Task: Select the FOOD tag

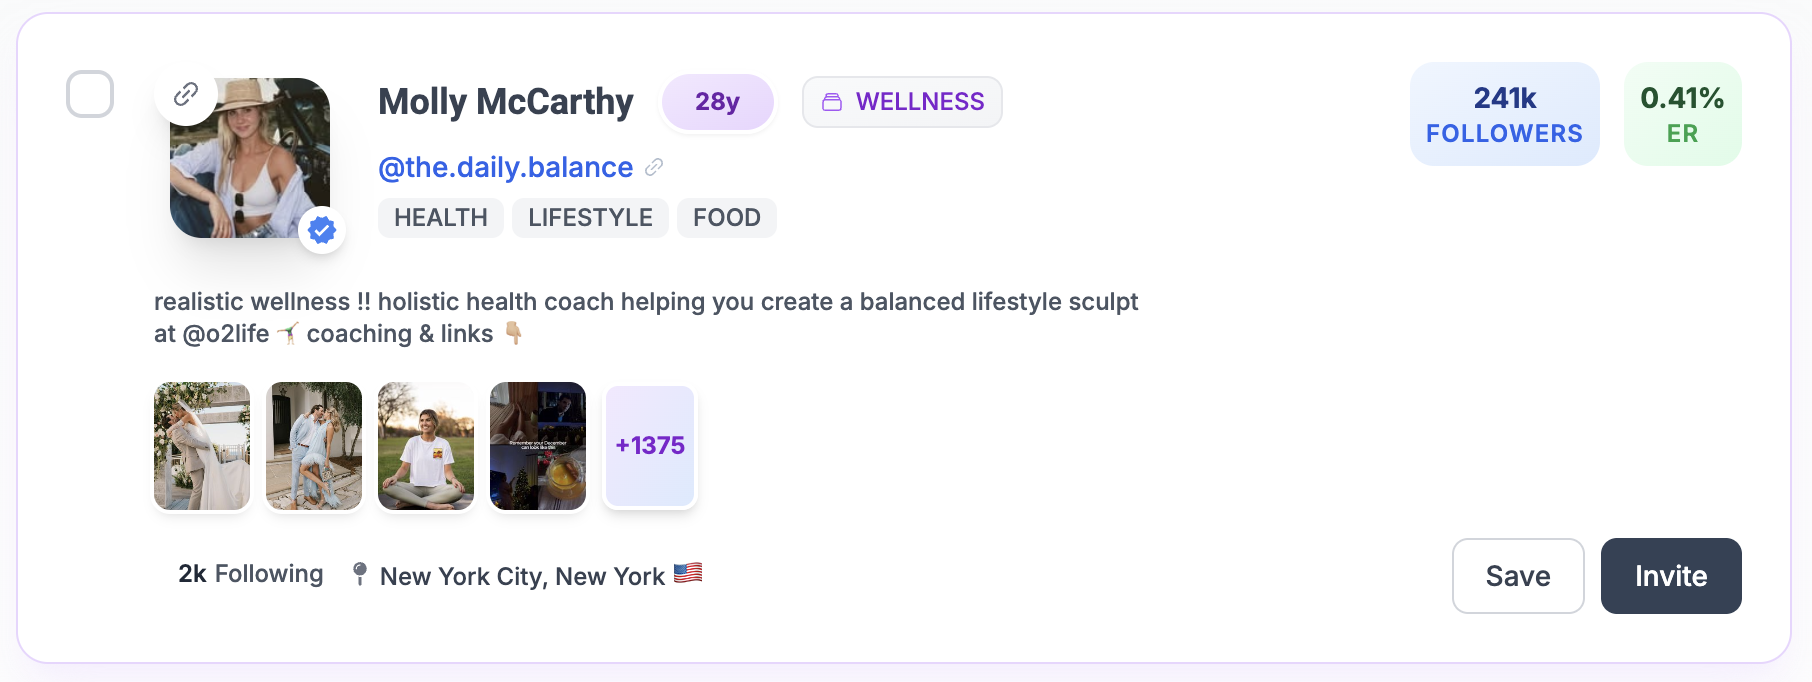Action: [727, 217]
